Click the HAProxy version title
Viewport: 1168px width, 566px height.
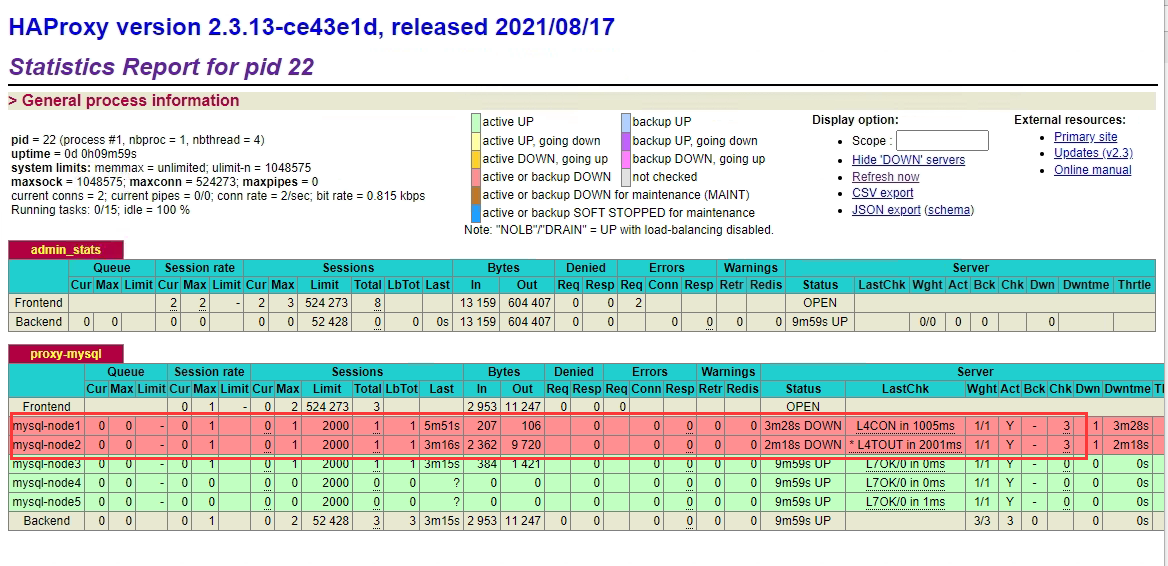click(311, 27)
